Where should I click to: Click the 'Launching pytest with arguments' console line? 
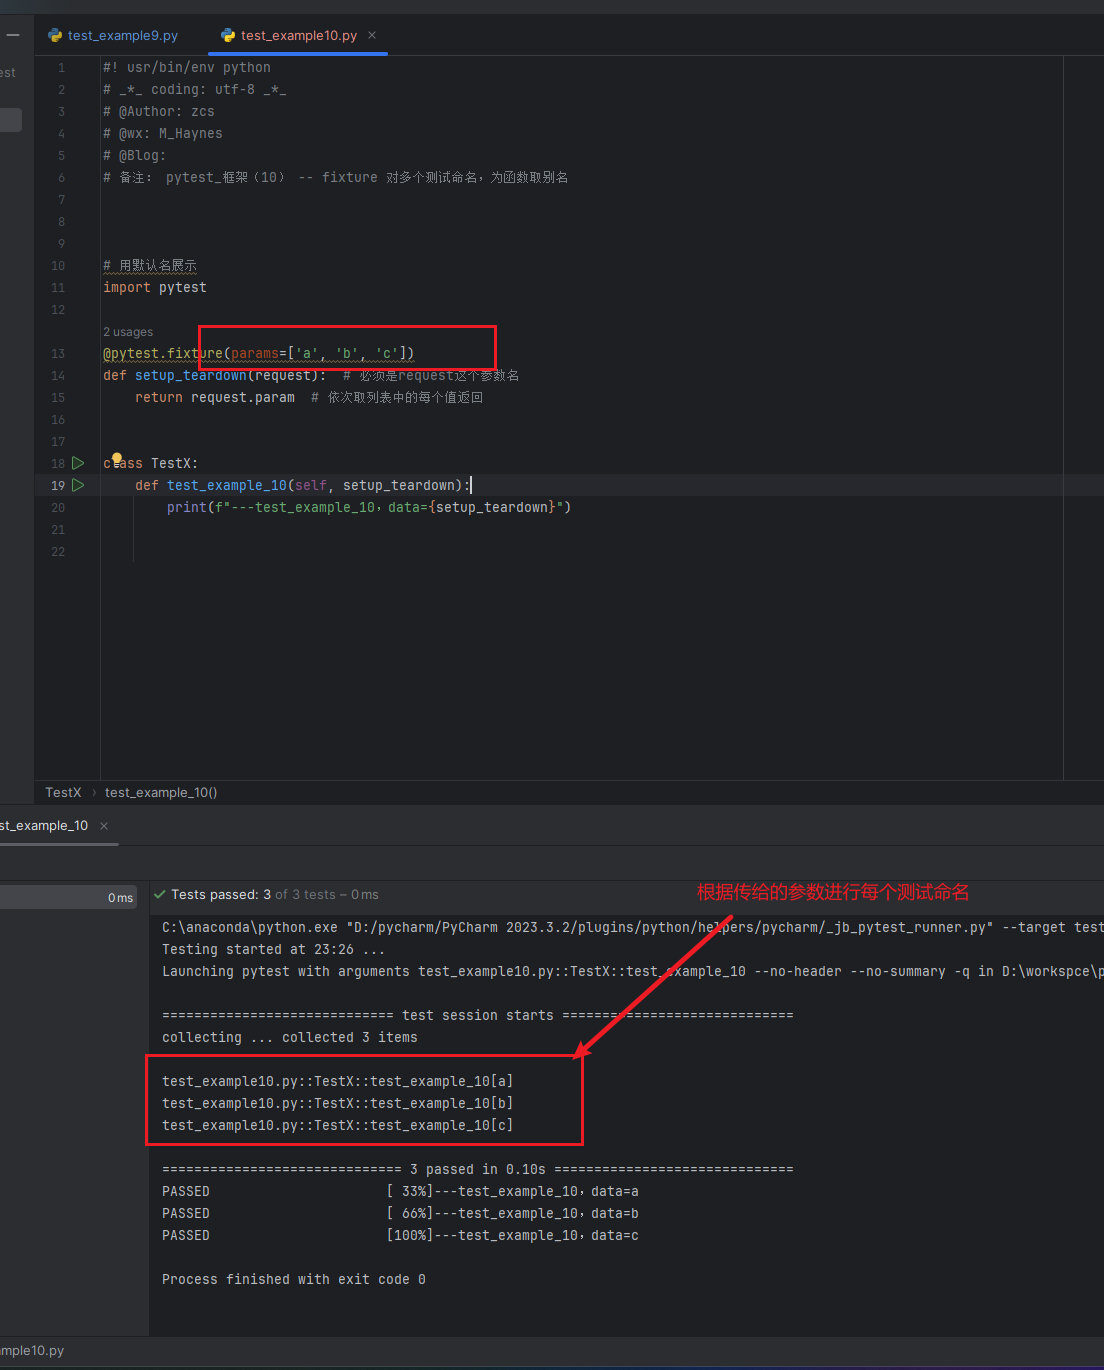point(633,971)
